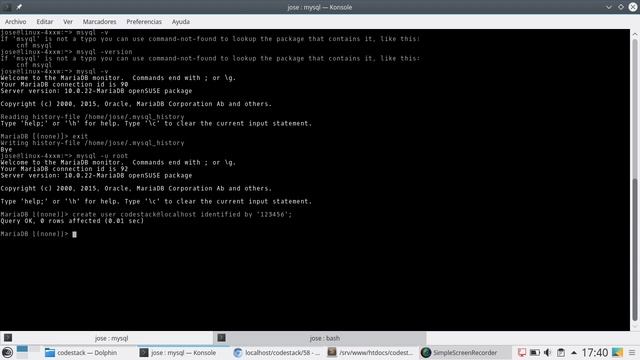640x360 pixels.
Task: Click the 'create user codestack@localhost' command line
Action: pyautogui.click(x=146, y=214)
